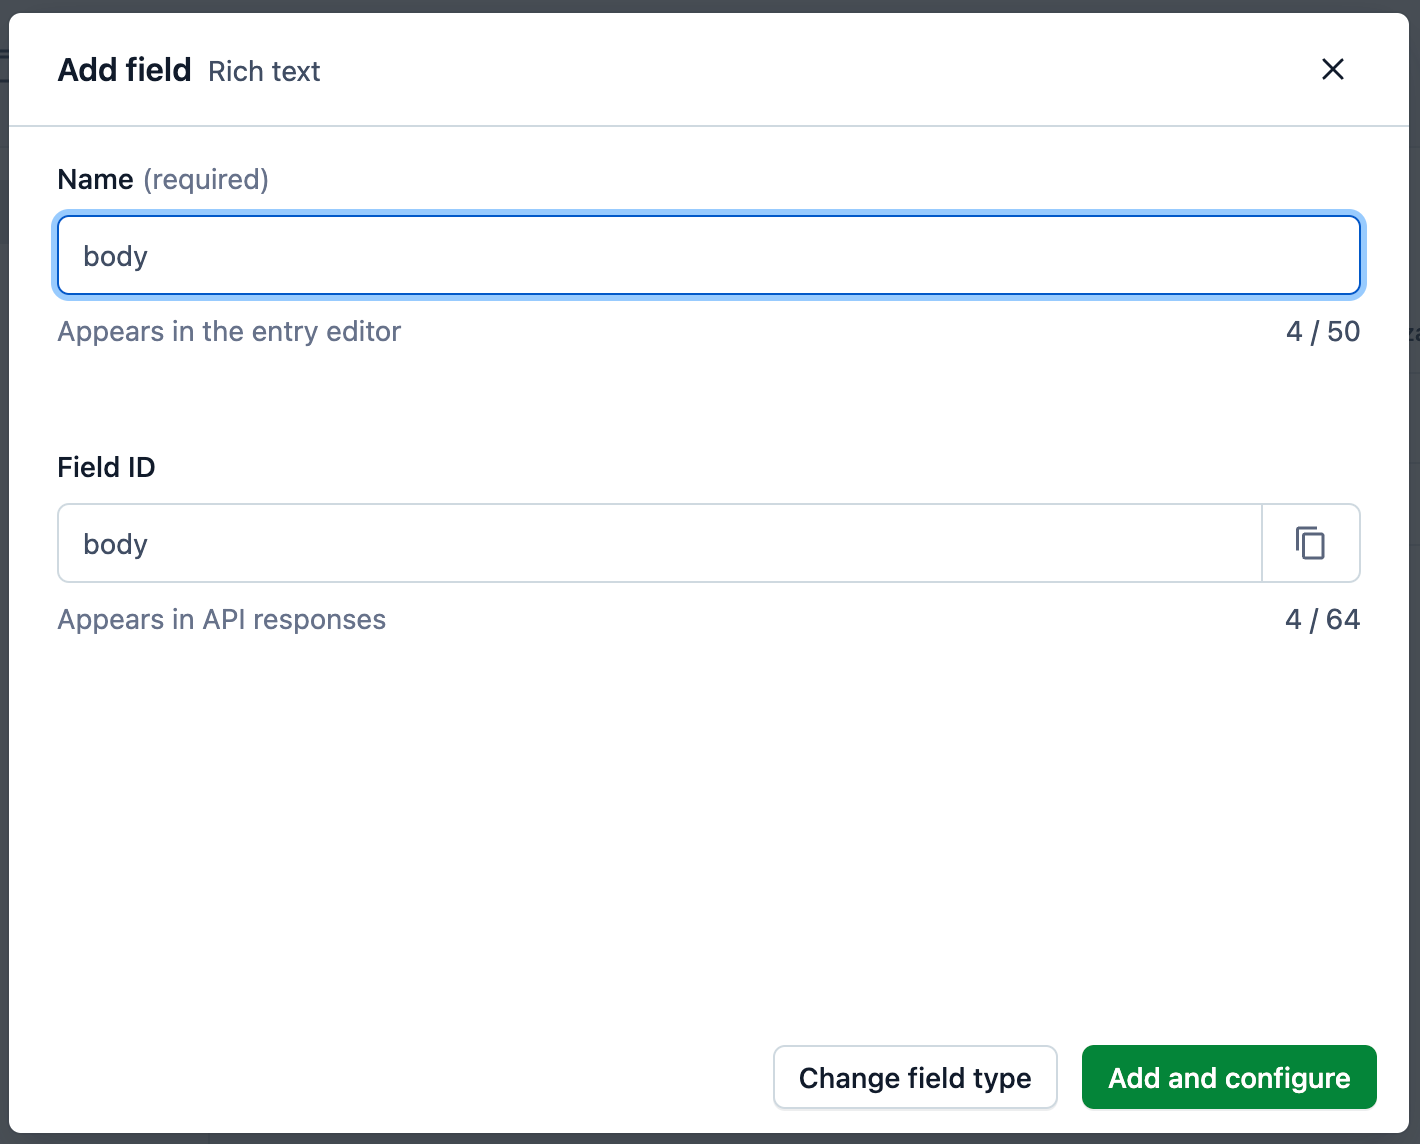Viewport: 1420px width, 1144px height.
Task: Click the '4 / 64' character counter
Action: pyautogui.click(x=1322, y=619)
